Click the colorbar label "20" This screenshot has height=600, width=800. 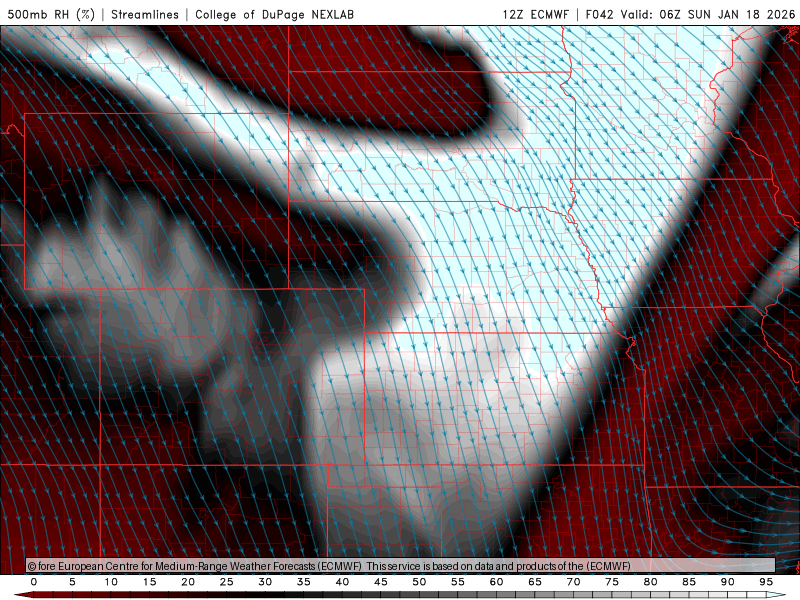click(x=188, y=582)
